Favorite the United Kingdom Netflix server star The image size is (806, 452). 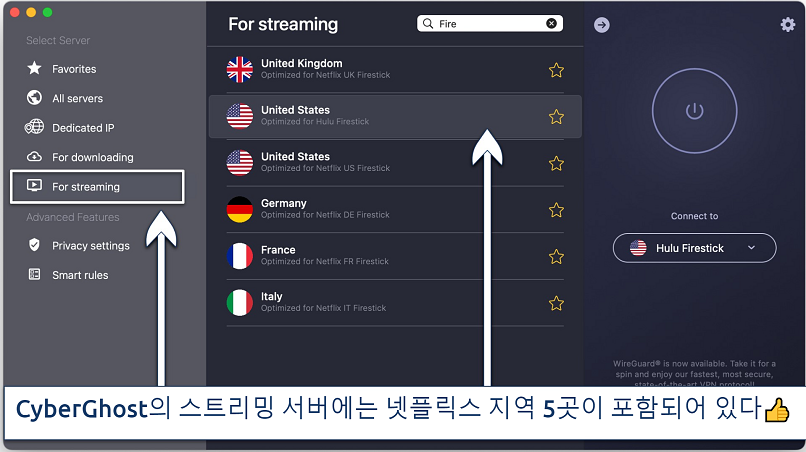[x=556, y=70]
